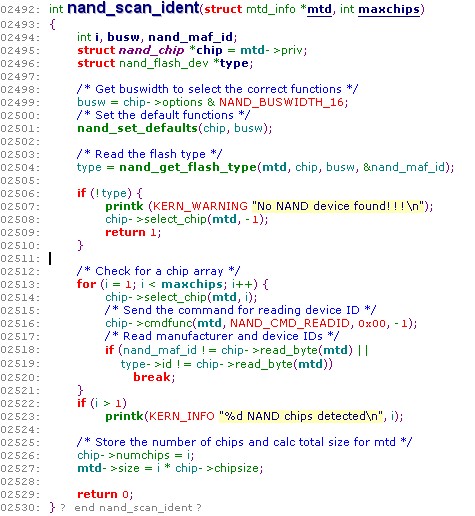Click the cmdfunc call on line 02516

[168, 323]
